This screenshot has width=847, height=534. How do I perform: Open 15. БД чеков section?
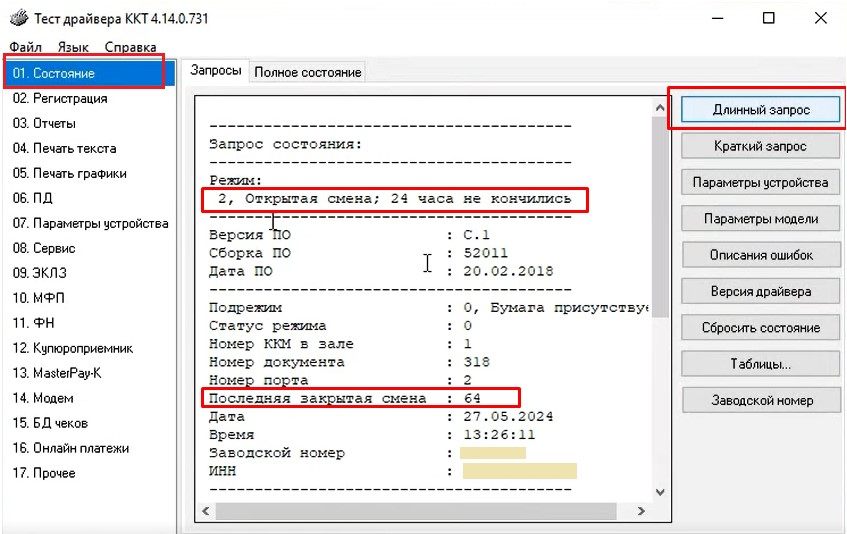(50, 423)
